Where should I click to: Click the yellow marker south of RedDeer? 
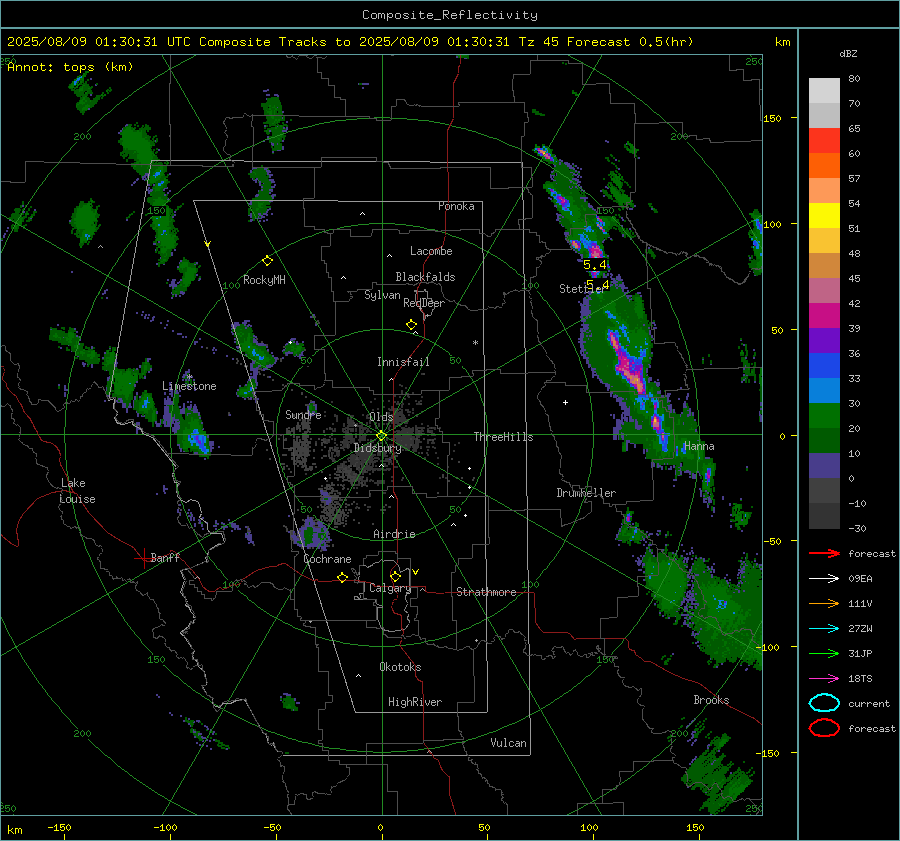tap(411, 325)
